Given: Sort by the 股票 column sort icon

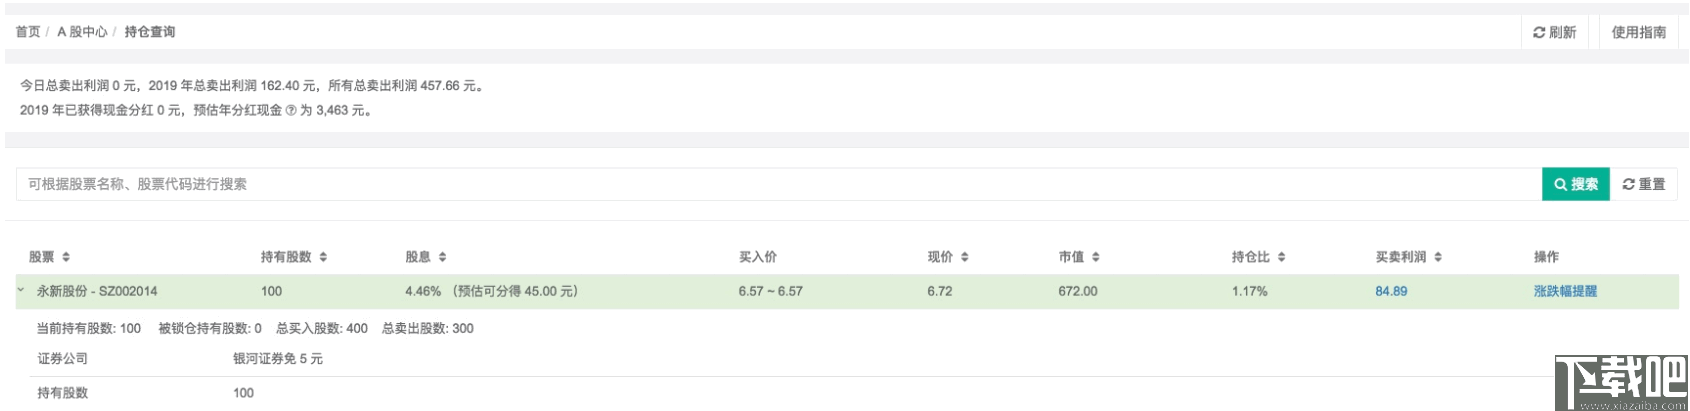Looking at the screenshot, I should (x=66, y=257).
